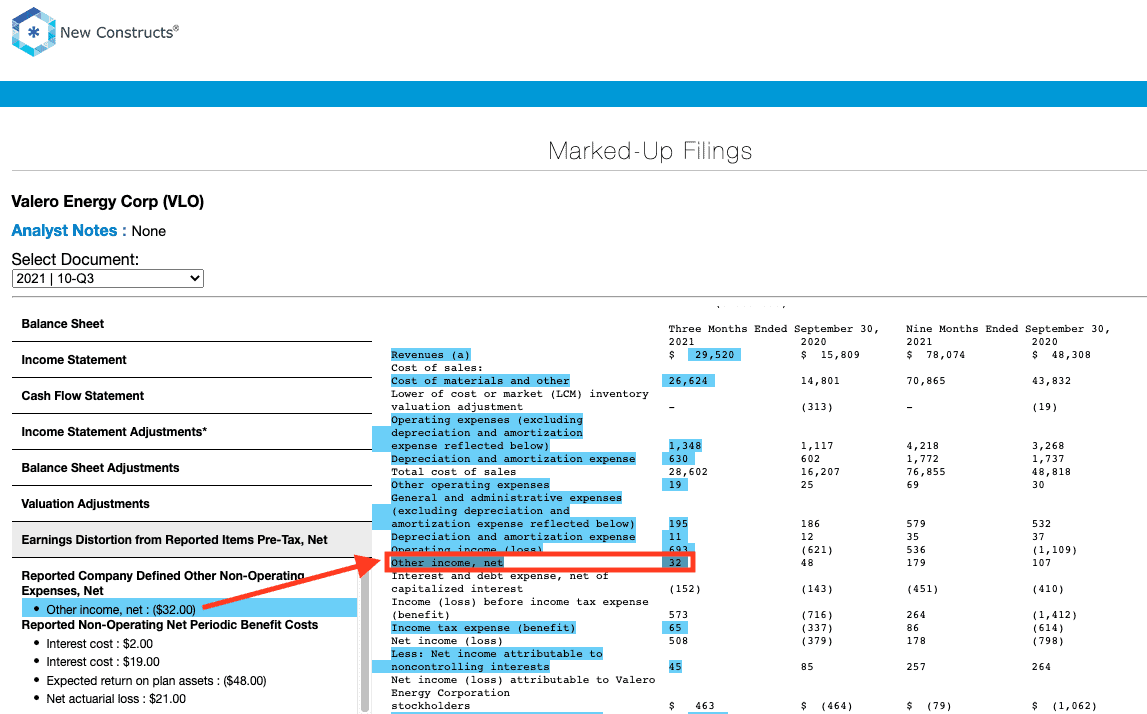Open the Select Document dropdown
1147x714 pixels.
tap(108, 279)
